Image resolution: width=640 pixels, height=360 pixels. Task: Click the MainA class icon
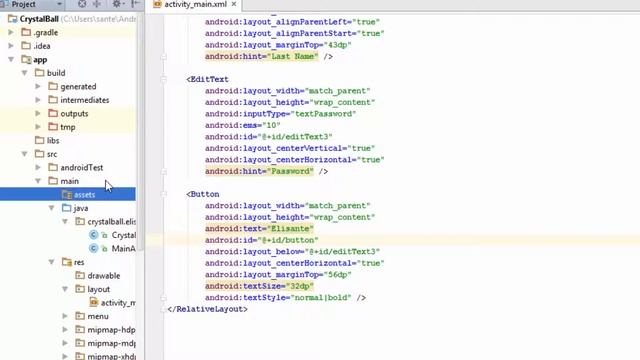click(93, 248)
